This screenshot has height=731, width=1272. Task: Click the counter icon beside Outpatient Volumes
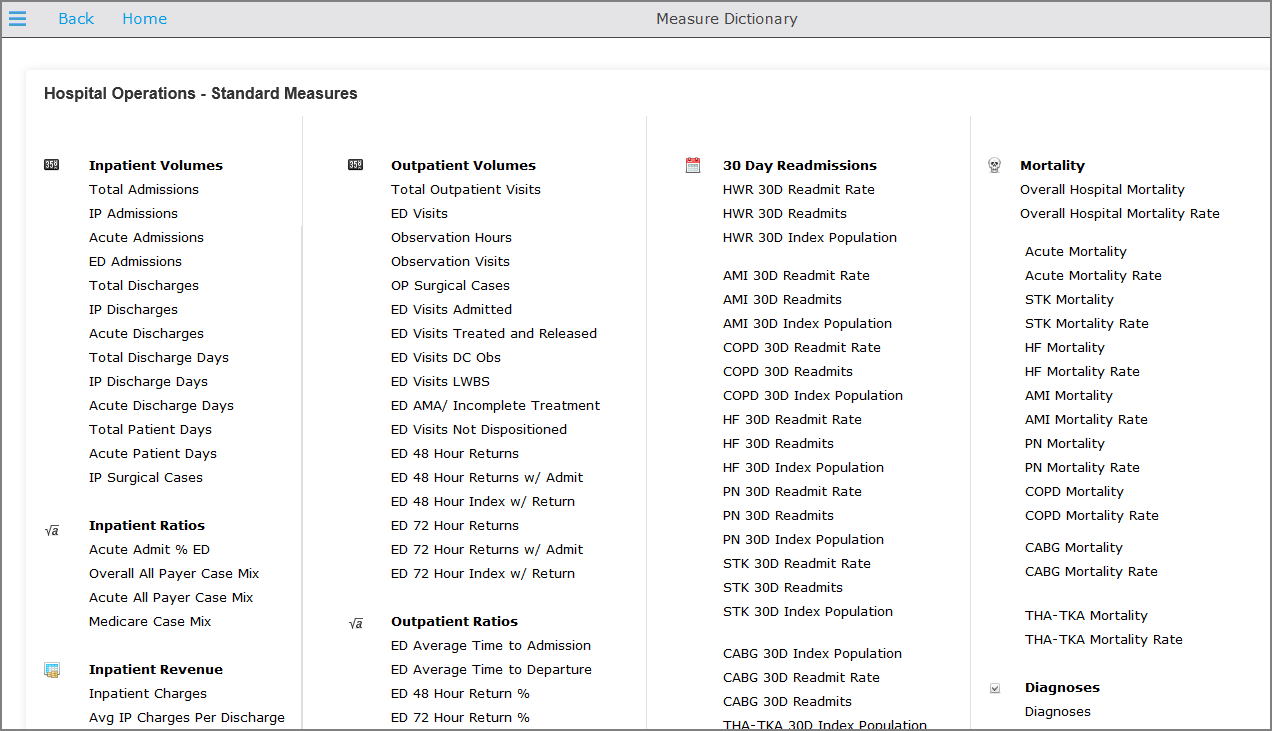point(355,164)
